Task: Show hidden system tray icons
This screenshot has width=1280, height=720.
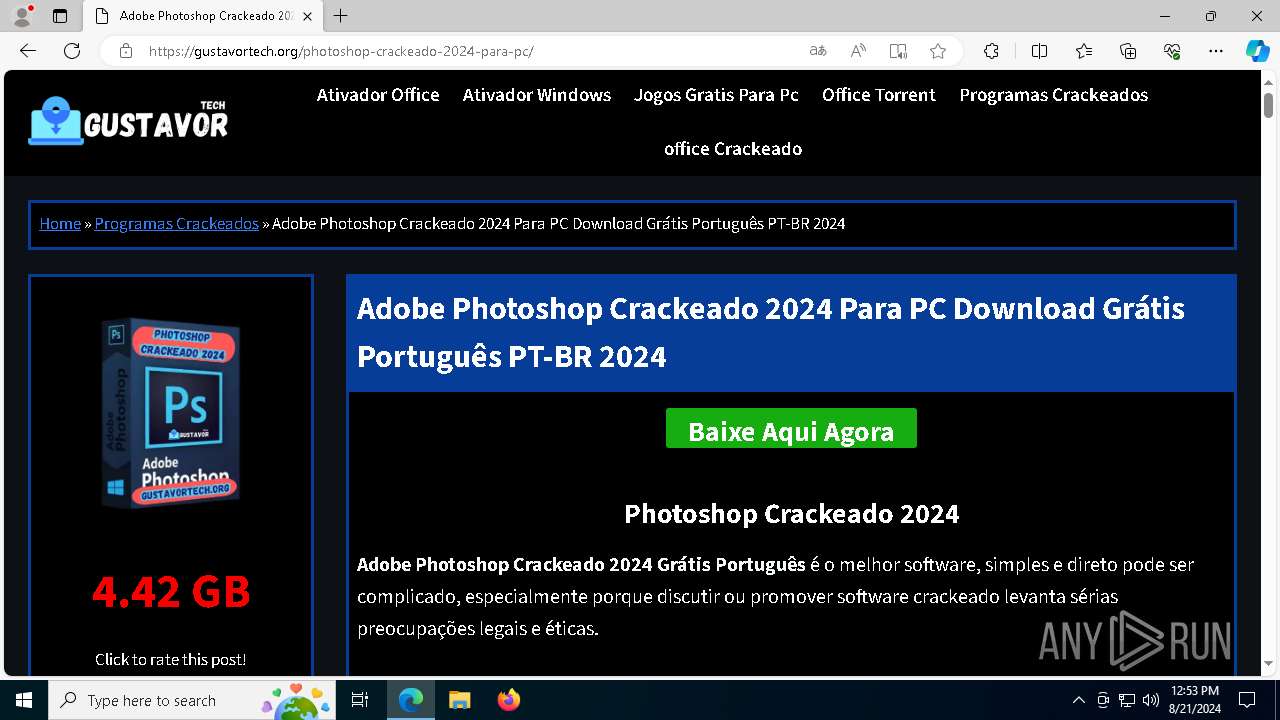Action: [x=1078, y=700]
